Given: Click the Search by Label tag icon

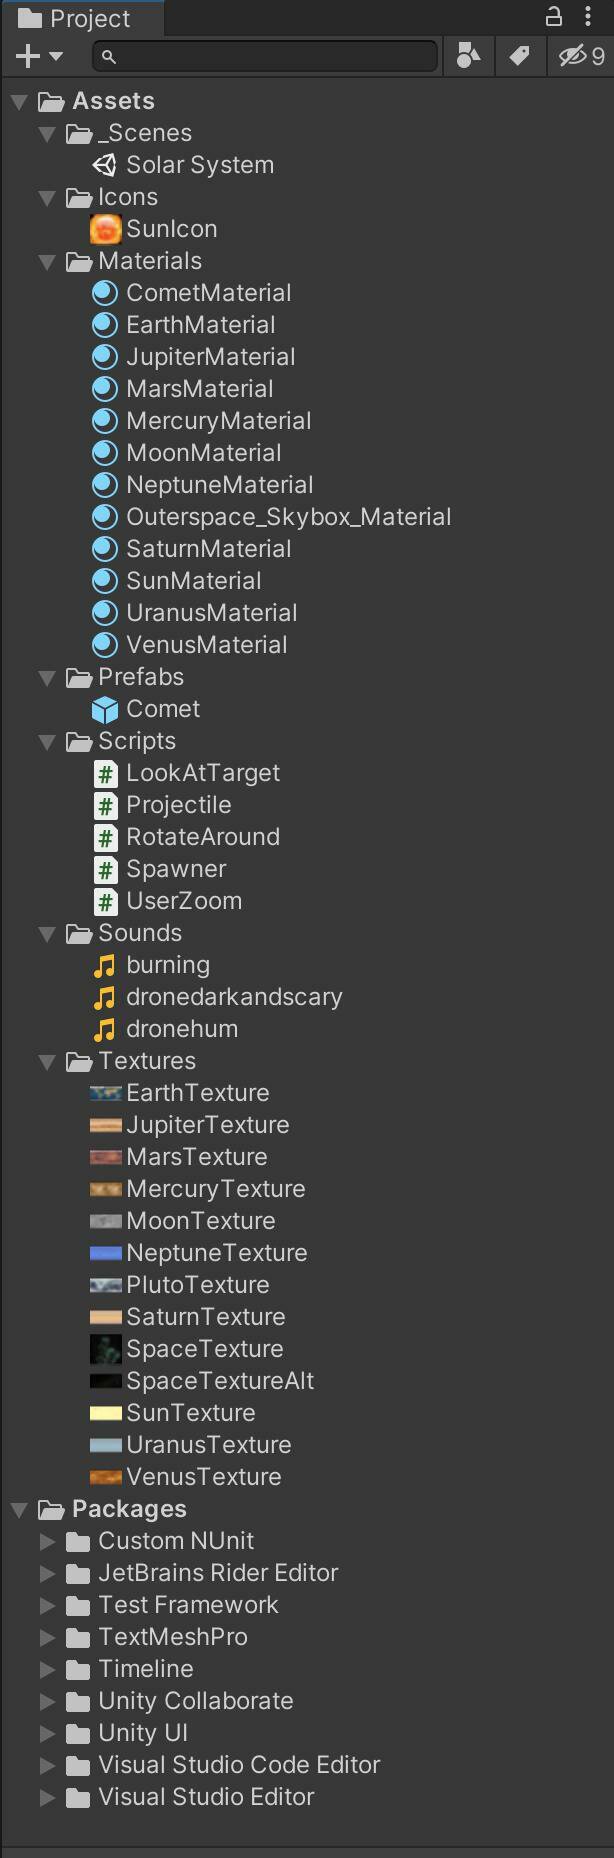Looking at the screenshot, I should pos(520,56).
